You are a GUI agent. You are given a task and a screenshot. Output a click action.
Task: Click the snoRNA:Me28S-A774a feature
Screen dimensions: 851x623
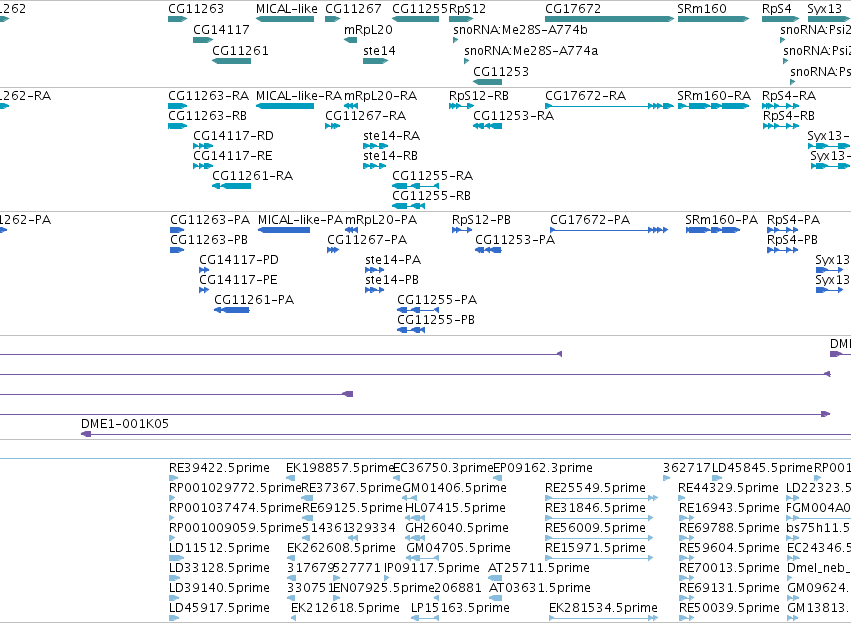coord(467,61)
